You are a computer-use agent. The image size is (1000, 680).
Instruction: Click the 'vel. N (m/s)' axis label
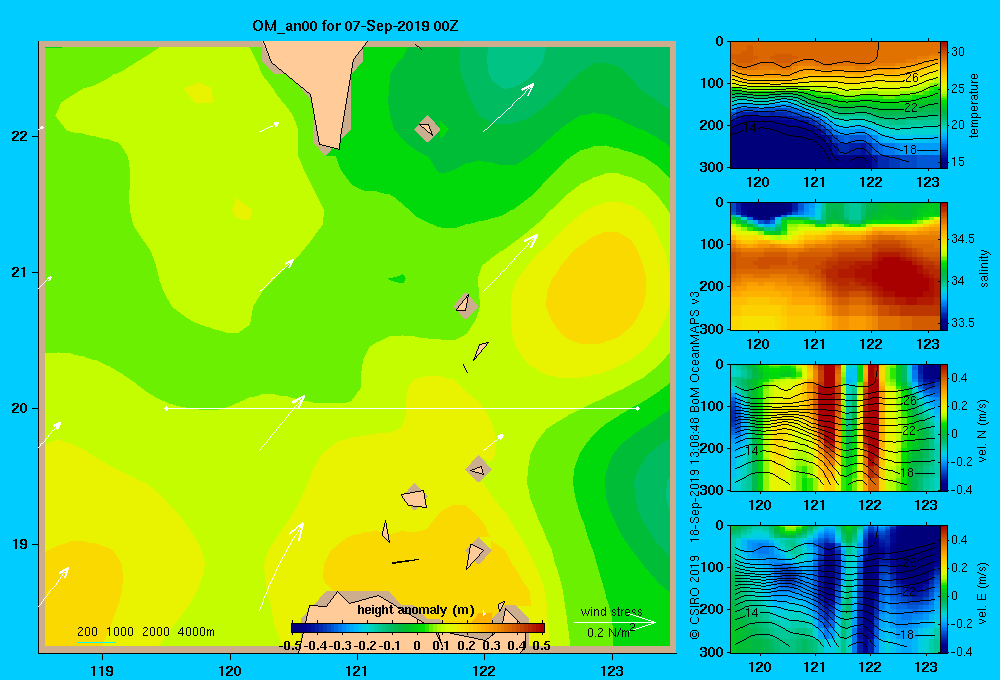(x=983, y=431)
